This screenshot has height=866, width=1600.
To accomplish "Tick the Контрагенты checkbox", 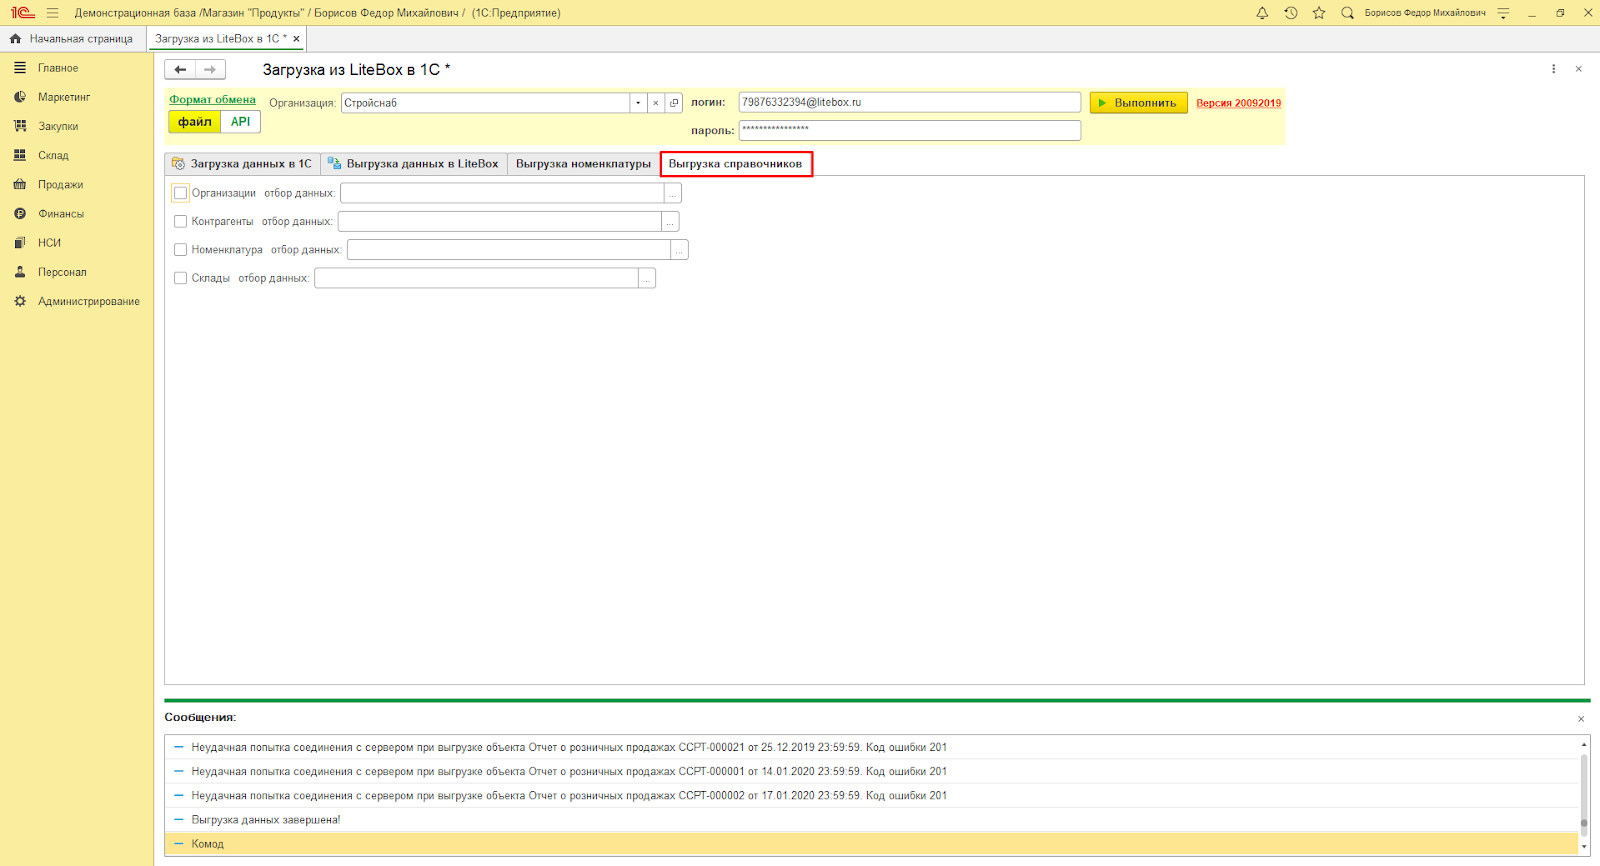I will pyautogui.click(x=181, y=221).
